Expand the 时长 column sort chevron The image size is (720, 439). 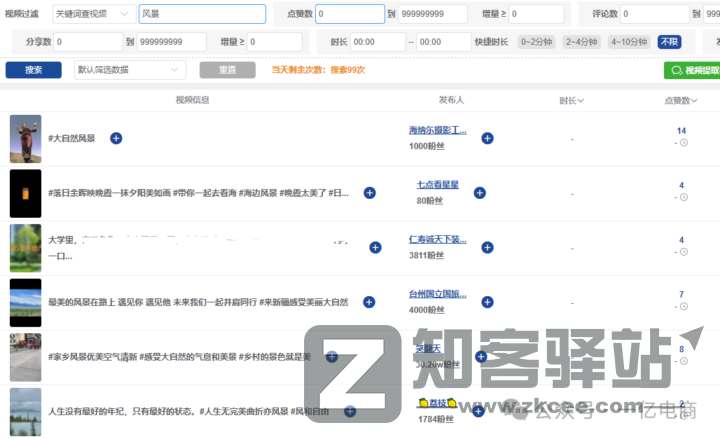[x=580, y=101]
